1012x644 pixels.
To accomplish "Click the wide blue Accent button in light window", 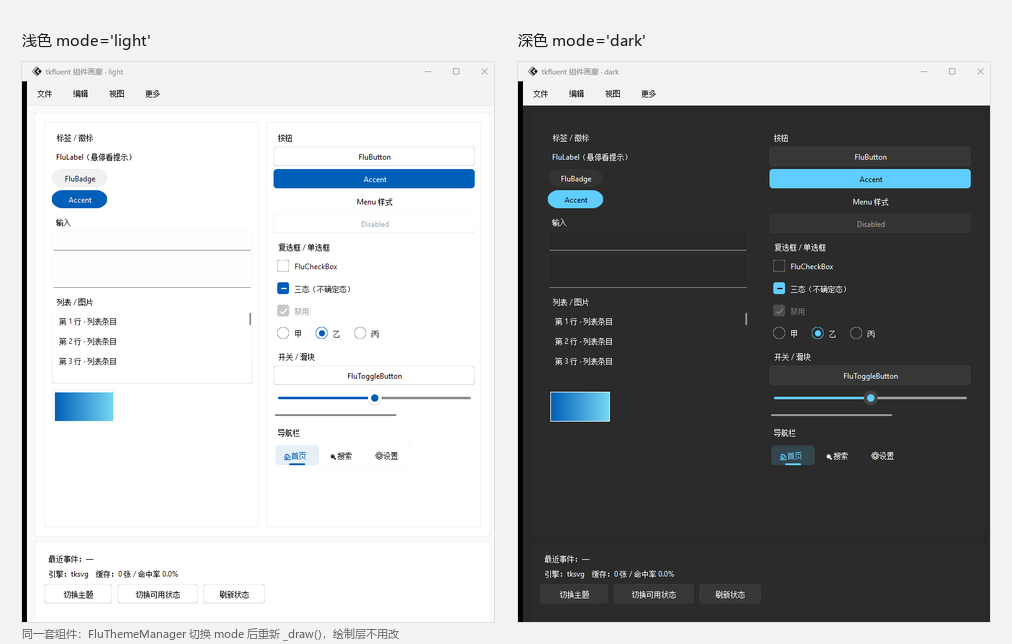I will coord(374,179).
